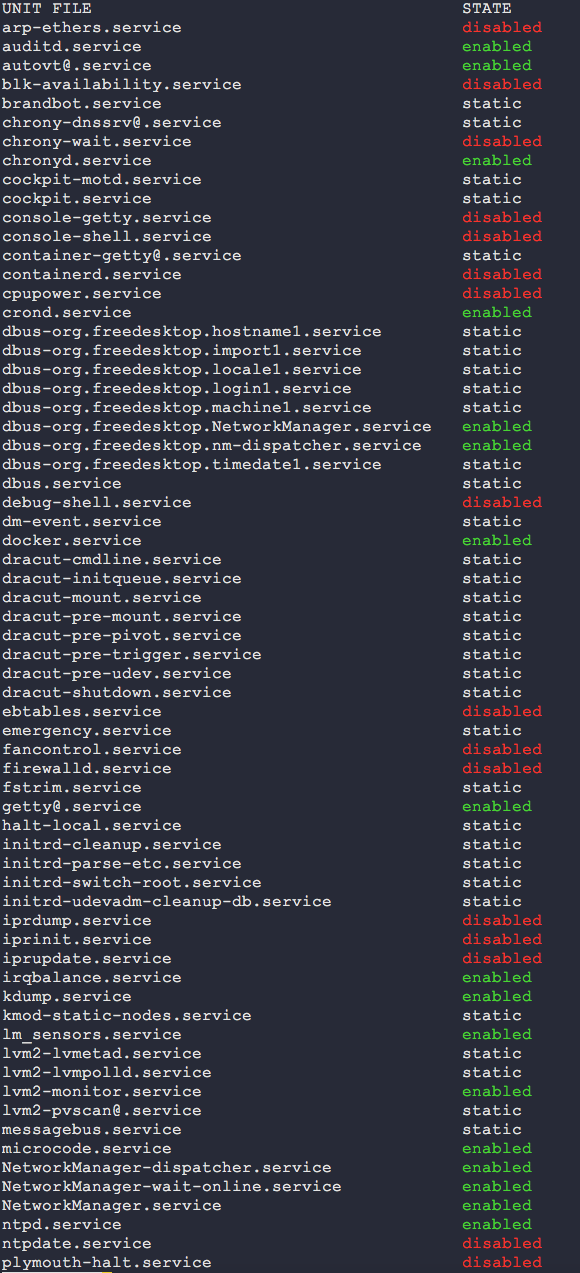Click the containerd.service entry

(91, 275)
